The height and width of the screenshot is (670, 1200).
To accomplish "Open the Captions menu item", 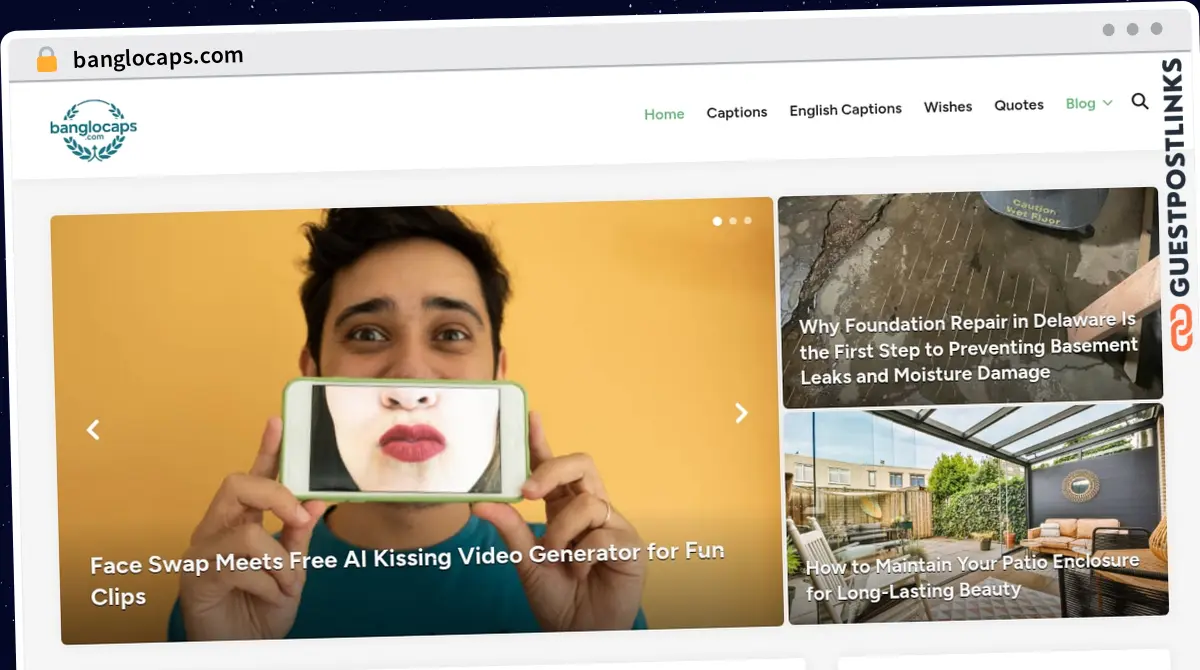I will pyautogui.click(x=737, y=112).
